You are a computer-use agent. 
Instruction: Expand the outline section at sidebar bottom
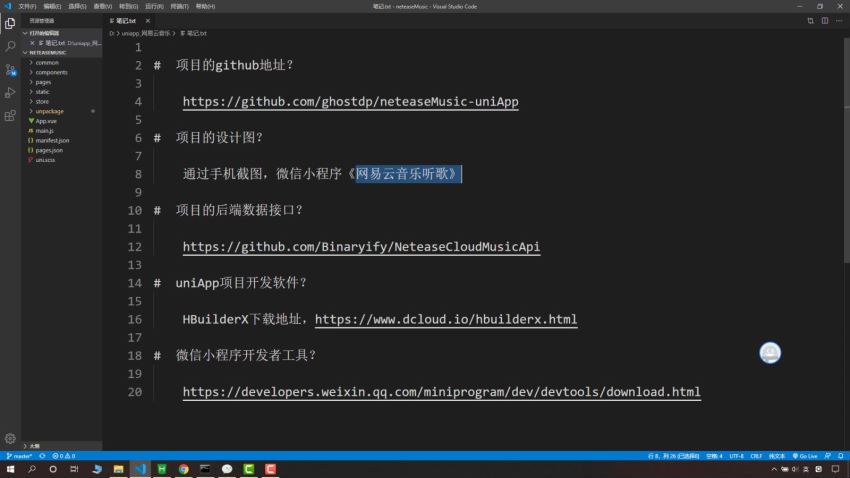point(34,446)
